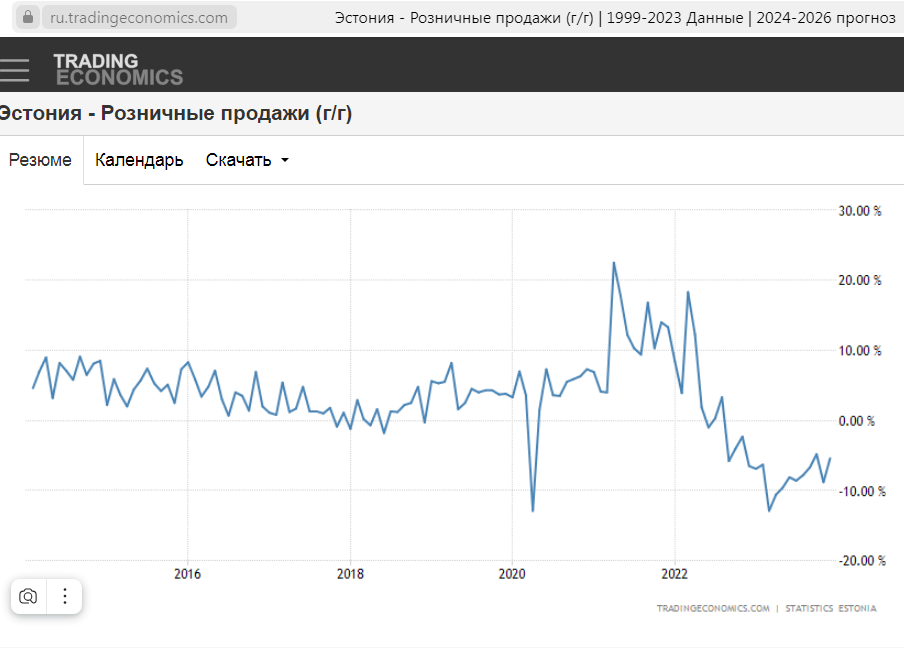
Task: Click the Trading Economics logo
Action: tap(118, 69)
